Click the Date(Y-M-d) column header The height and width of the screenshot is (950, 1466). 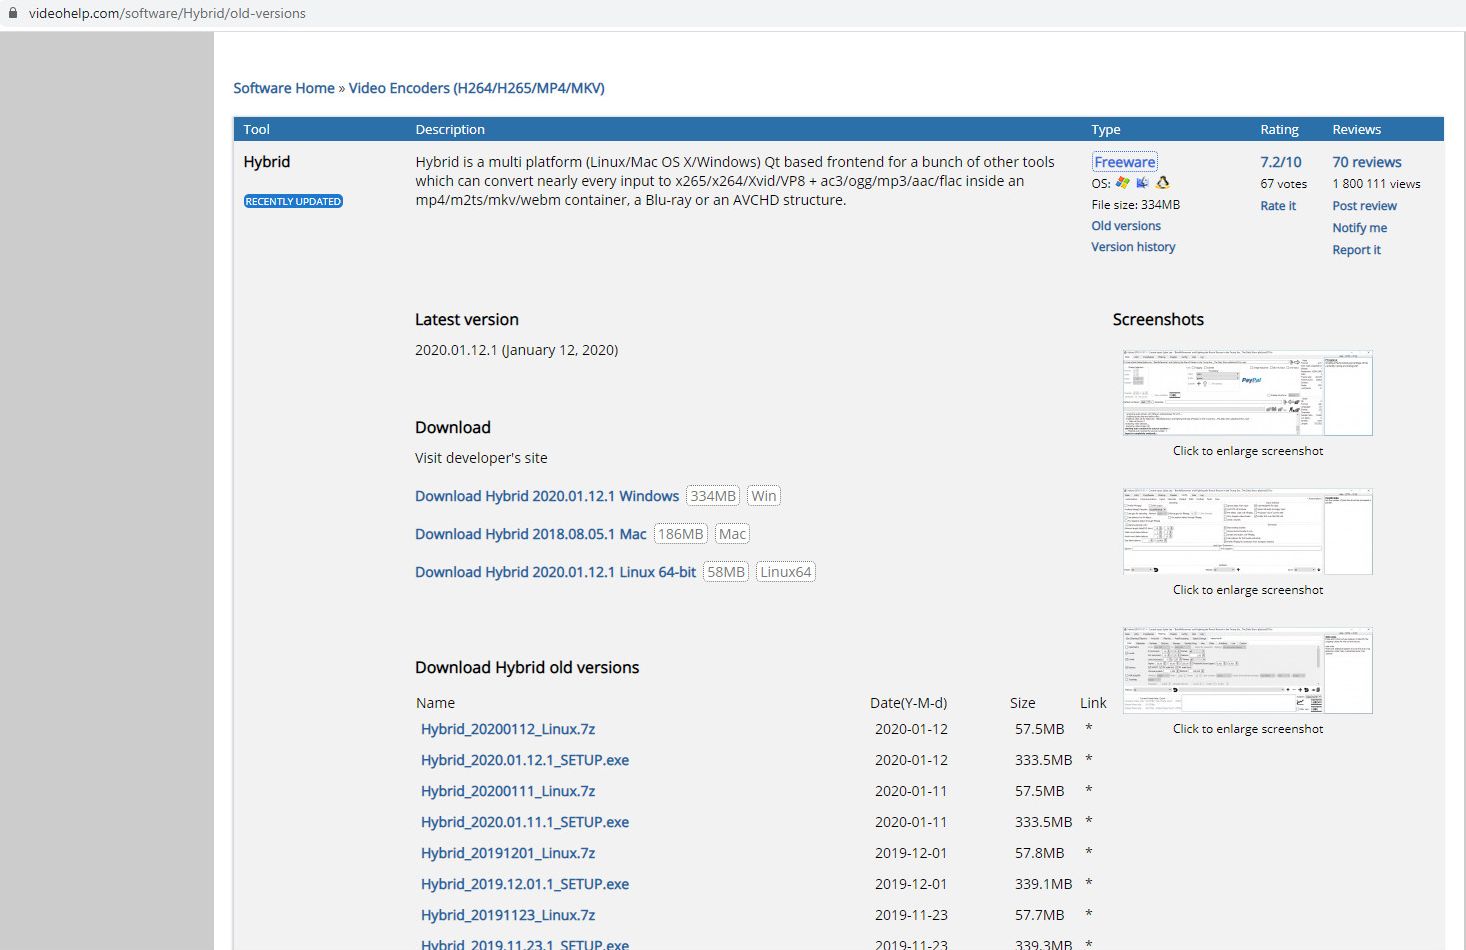[908, 703]
